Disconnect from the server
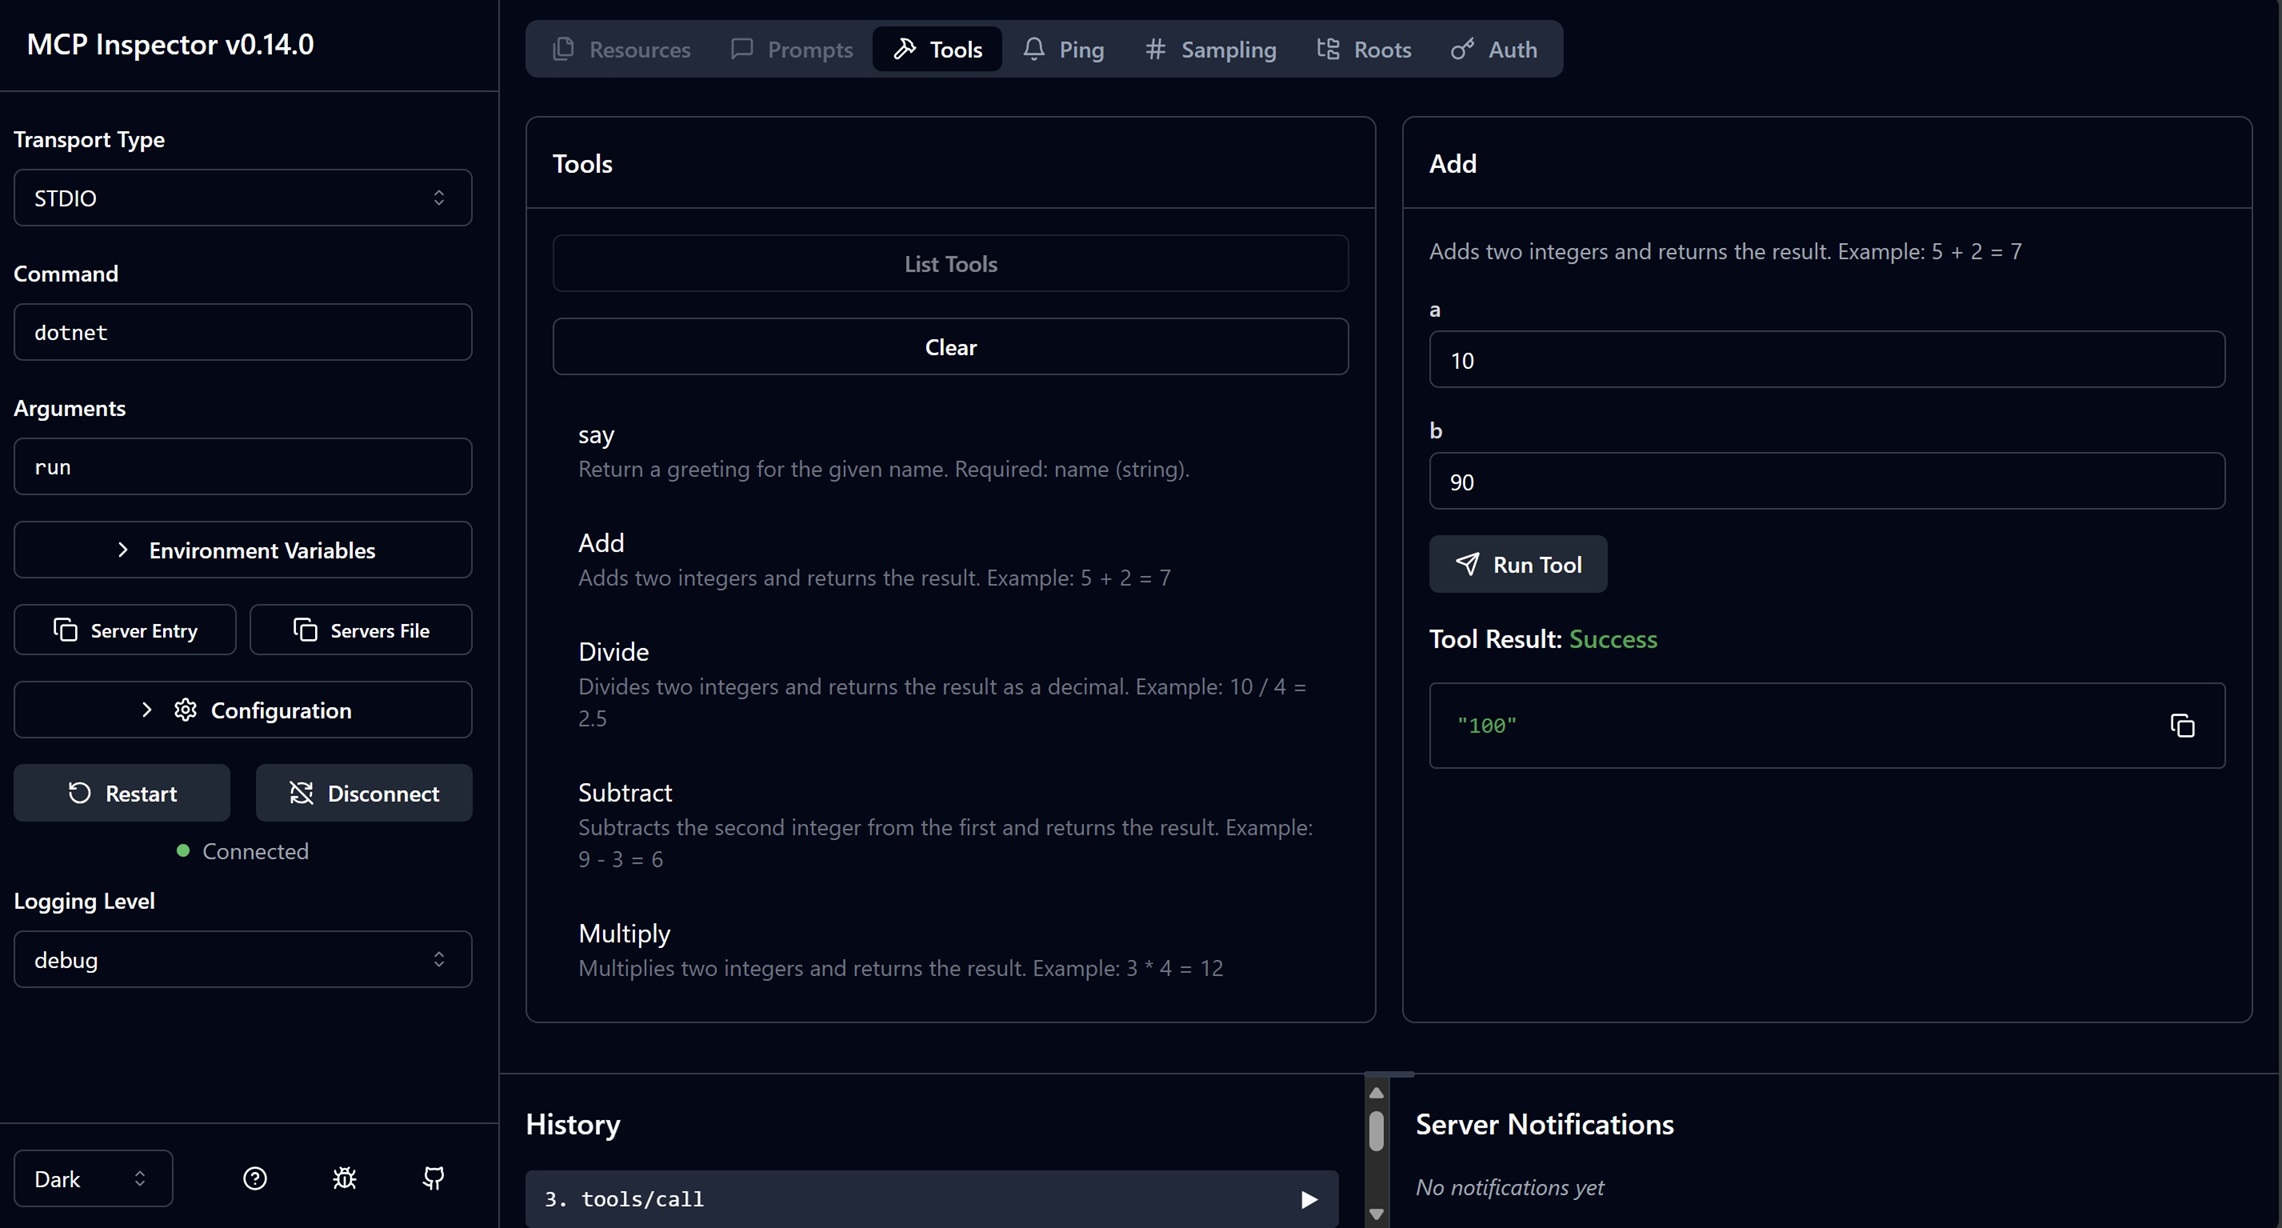This screenshot has width=2282, height=1228. 364,793
